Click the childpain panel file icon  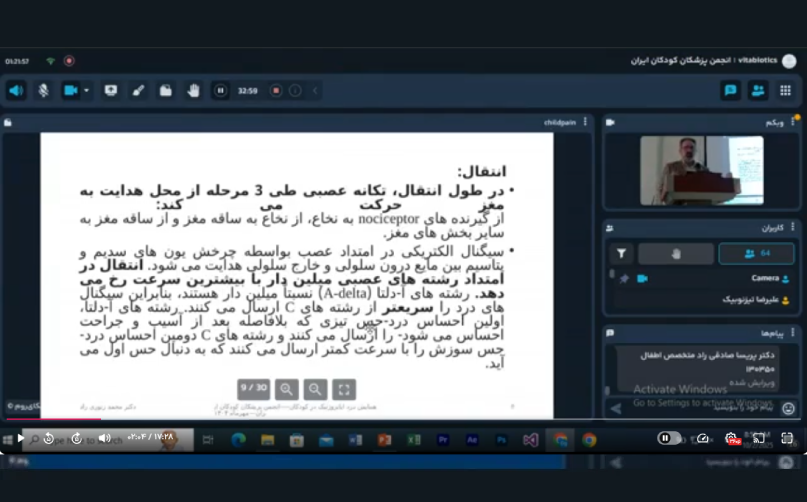[8, 123]
